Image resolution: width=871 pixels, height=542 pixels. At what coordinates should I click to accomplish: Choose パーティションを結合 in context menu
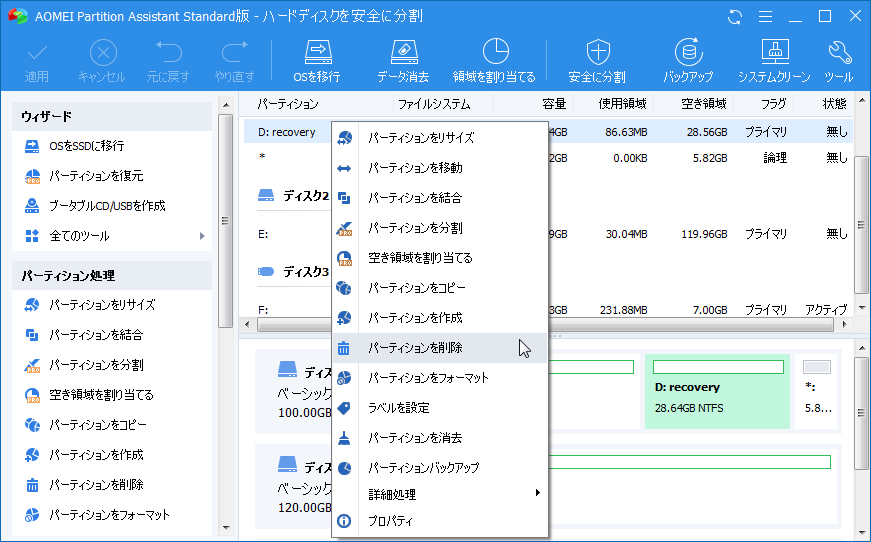tap(440, 198)
